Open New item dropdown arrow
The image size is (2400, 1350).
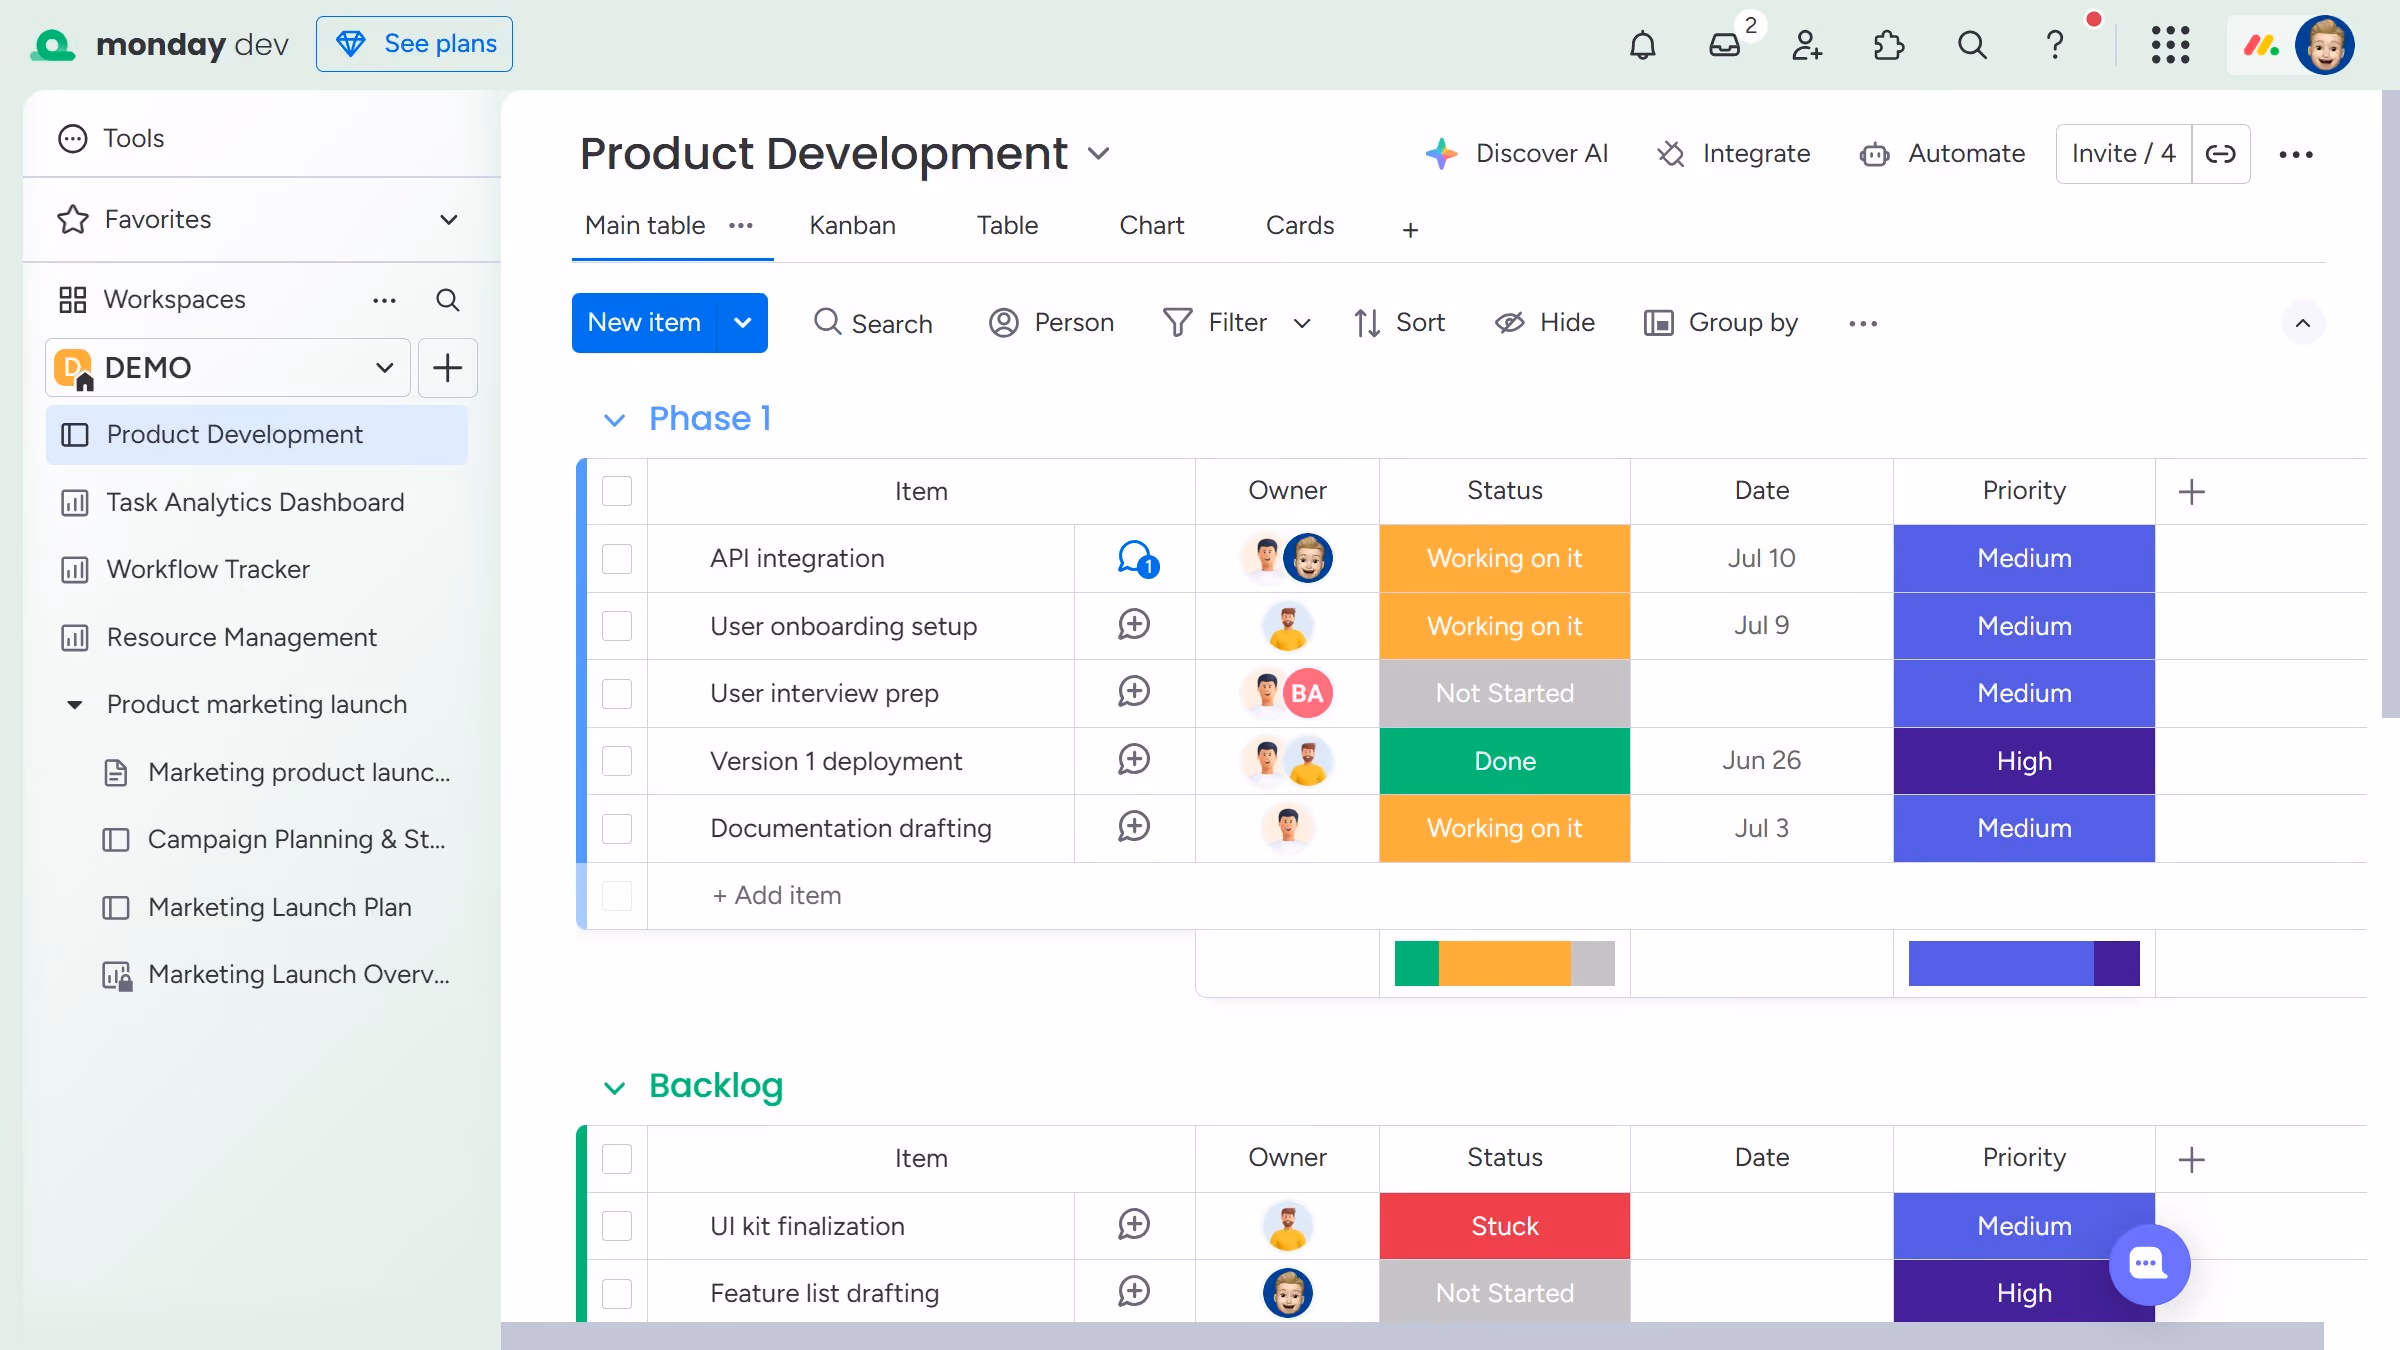pyautogui.click(x=742, y=323)
